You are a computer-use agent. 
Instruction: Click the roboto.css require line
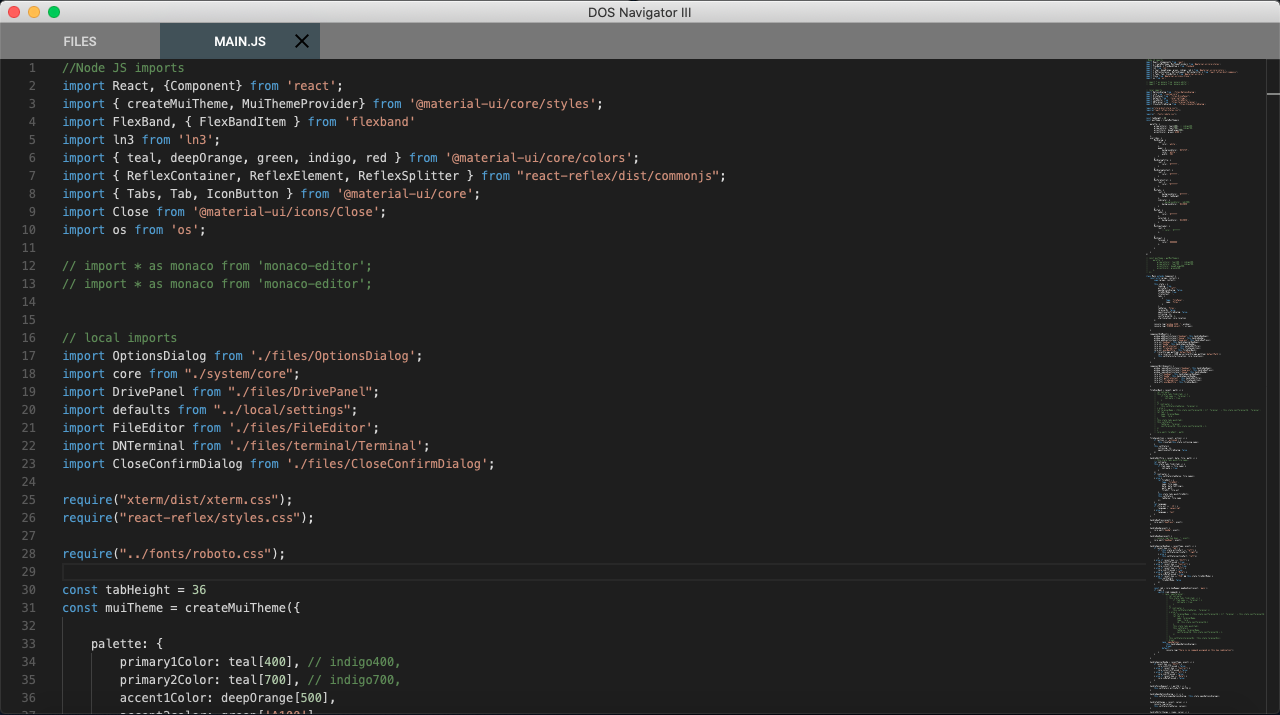[x=174, y=554]
